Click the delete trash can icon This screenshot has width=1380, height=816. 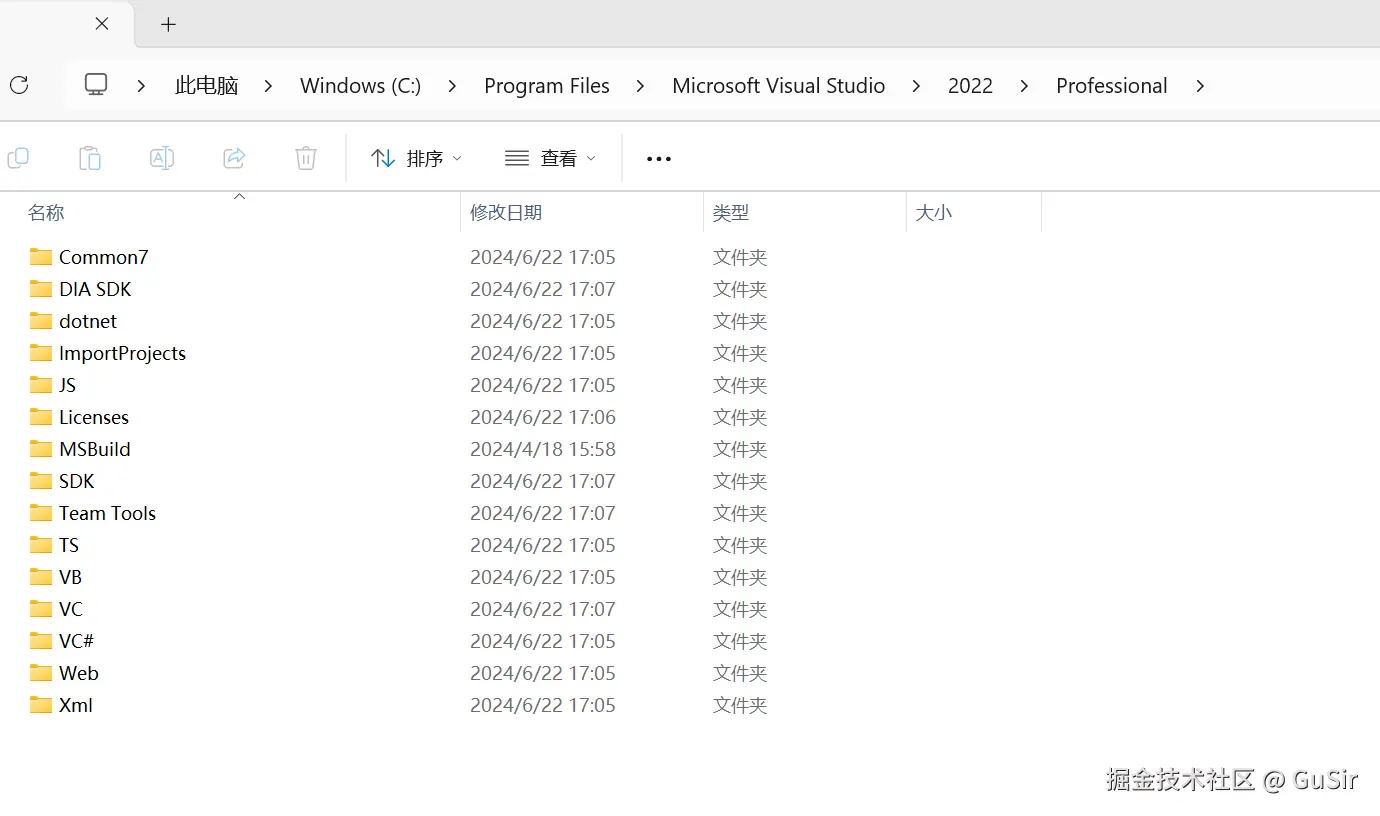coord(306,158)
